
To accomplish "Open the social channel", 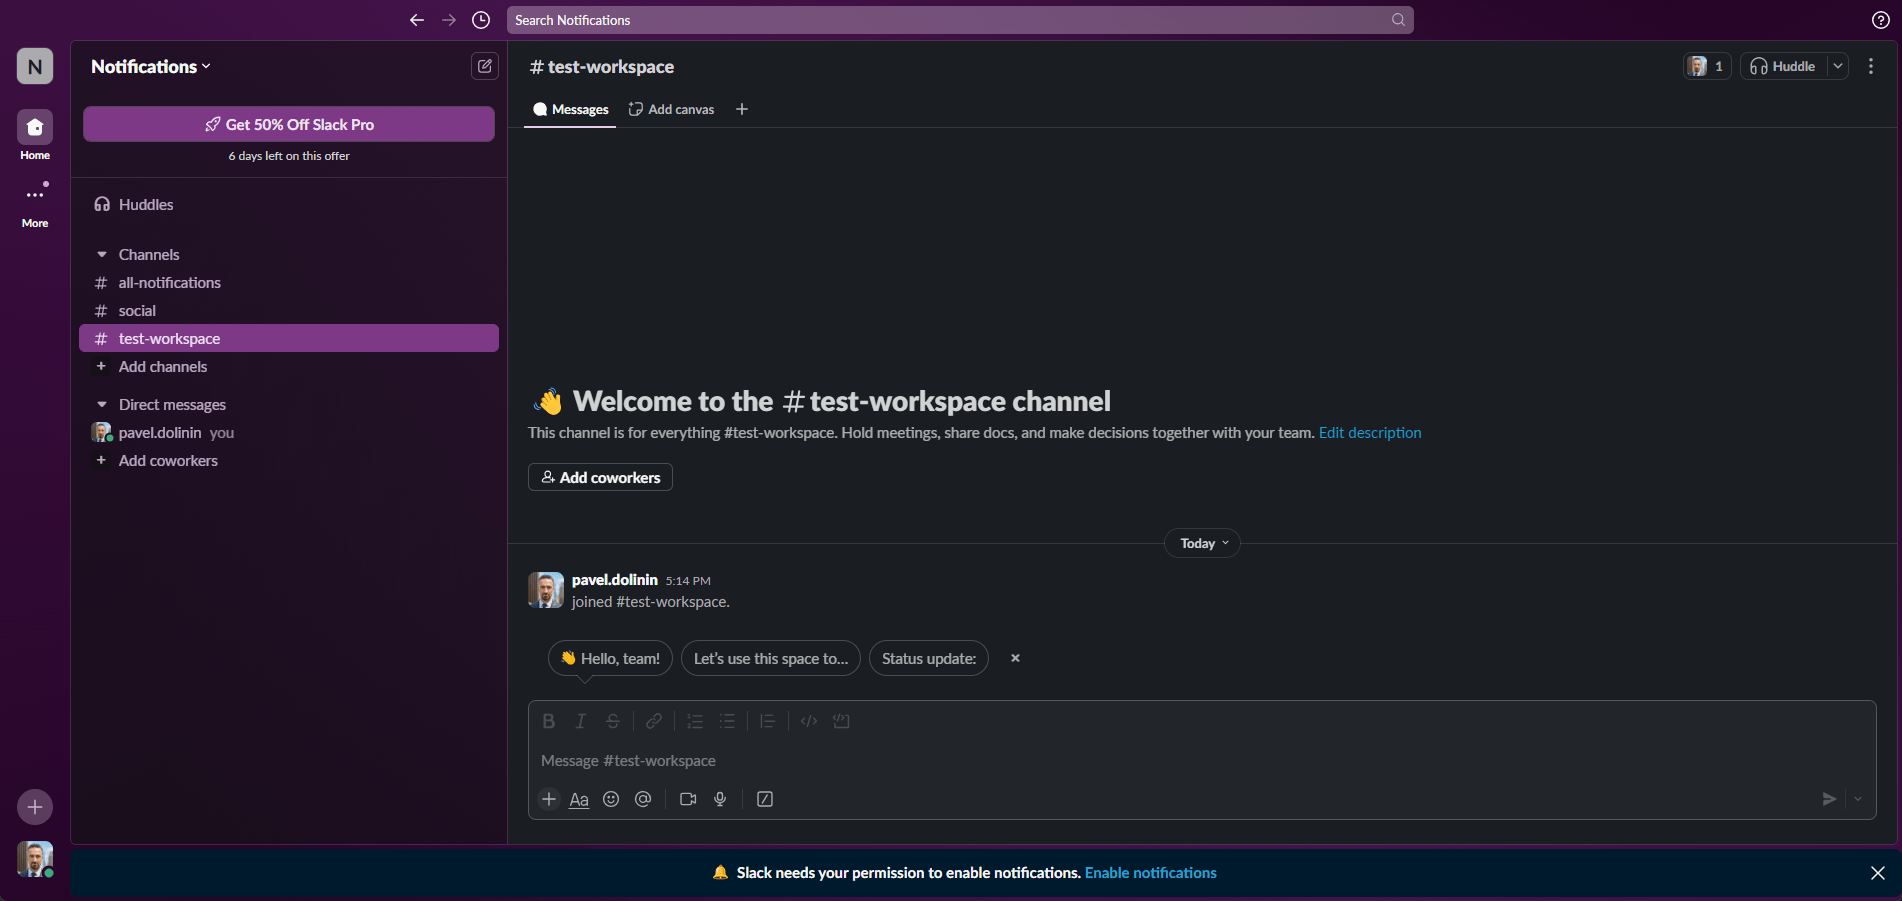I will (137, 311).
